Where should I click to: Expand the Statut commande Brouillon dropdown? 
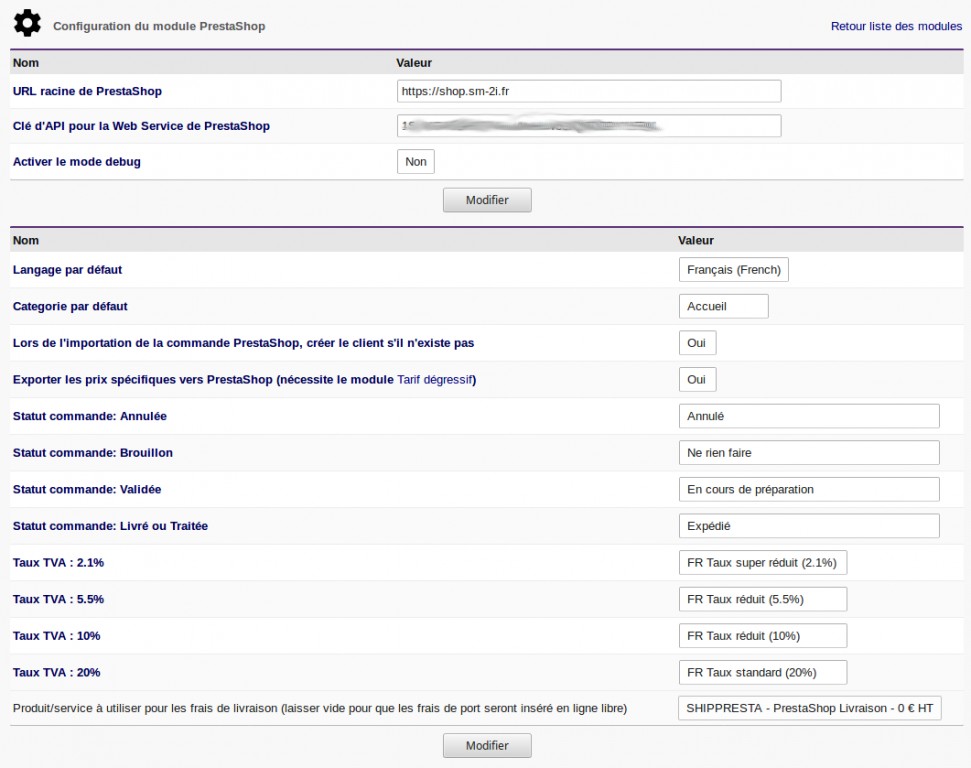[808, 453]
